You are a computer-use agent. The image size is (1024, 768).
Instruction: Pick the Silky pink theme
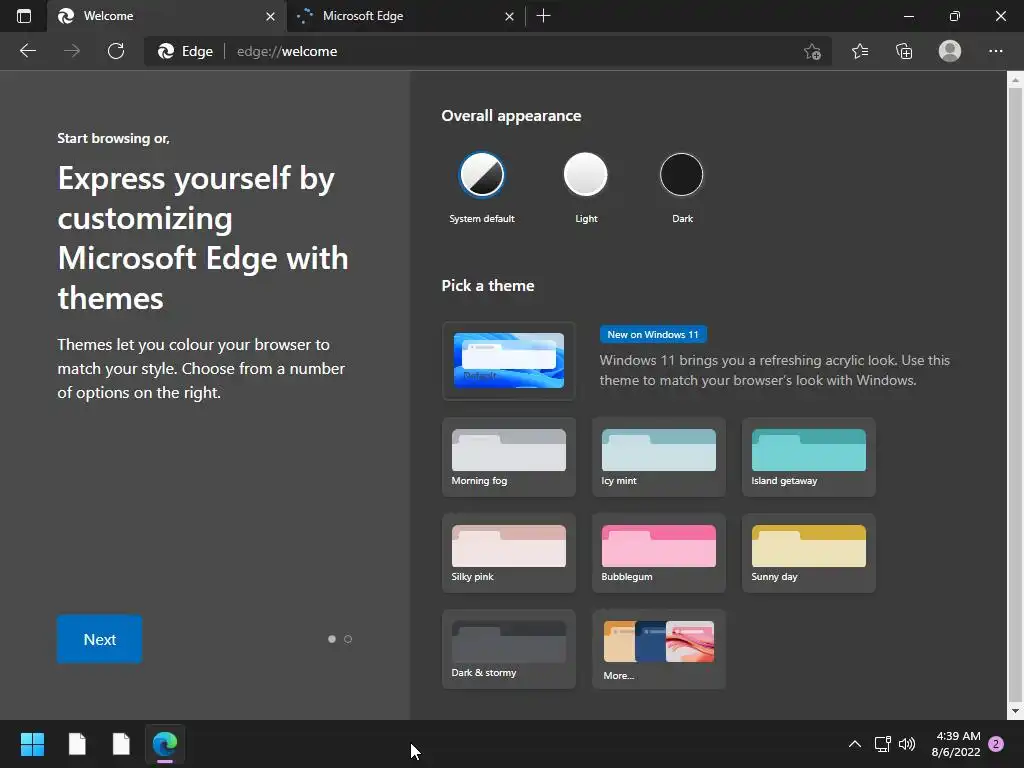pos(509,553)
